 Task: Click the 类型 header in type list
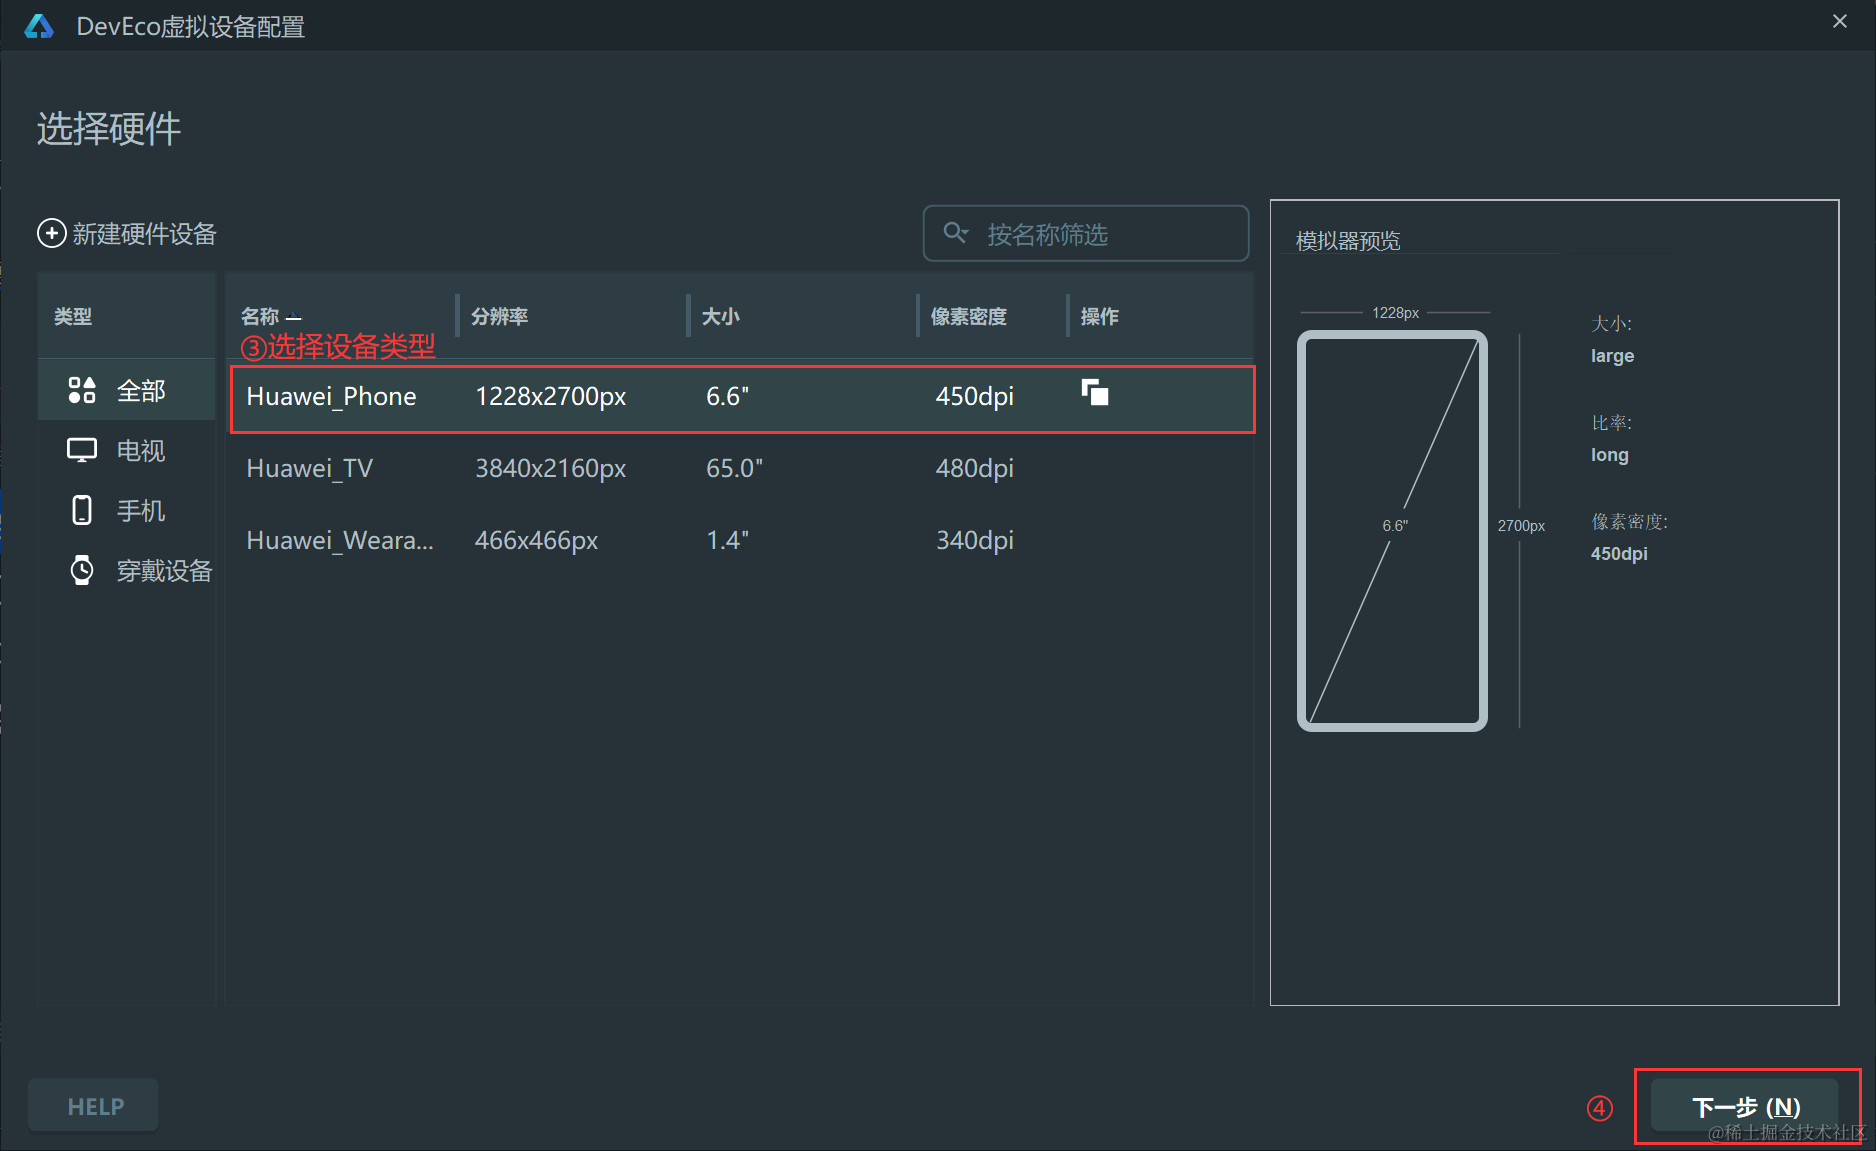coord(73,316)
